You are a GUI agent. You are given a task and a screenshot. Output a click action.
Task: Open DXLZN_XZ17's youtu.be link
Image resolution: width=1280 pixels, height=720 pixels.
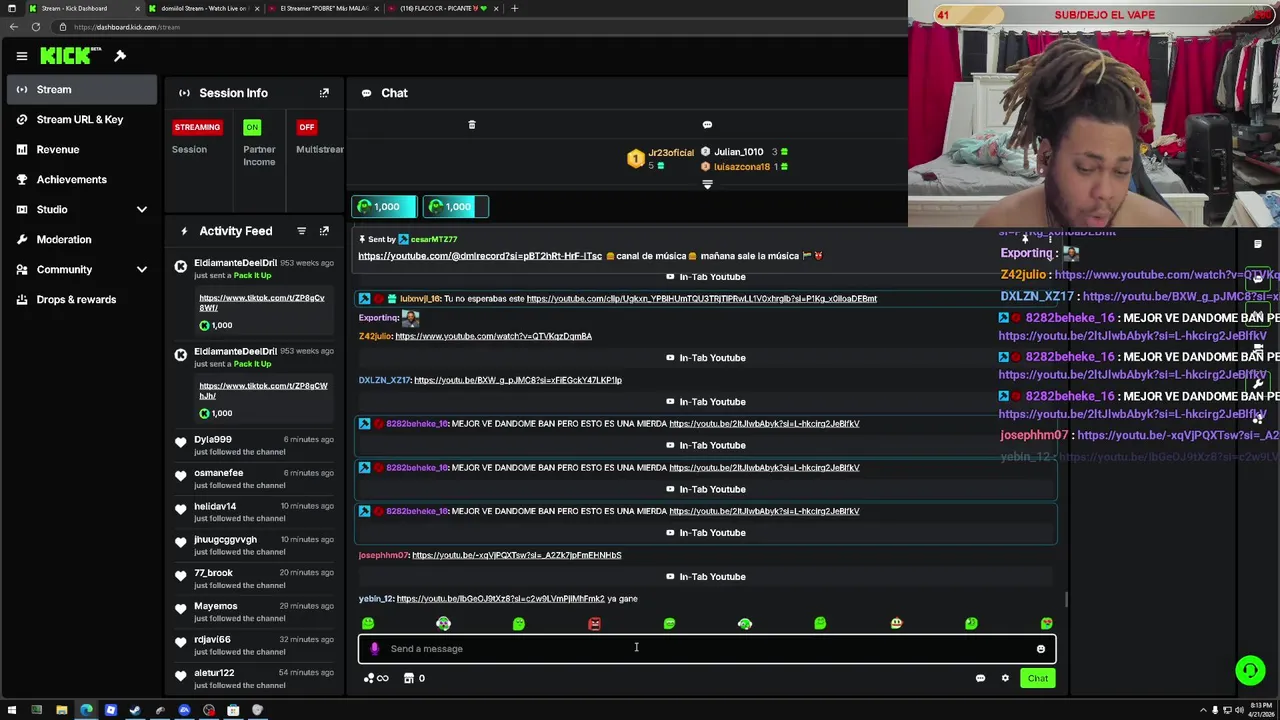click(x=518, y=380)
